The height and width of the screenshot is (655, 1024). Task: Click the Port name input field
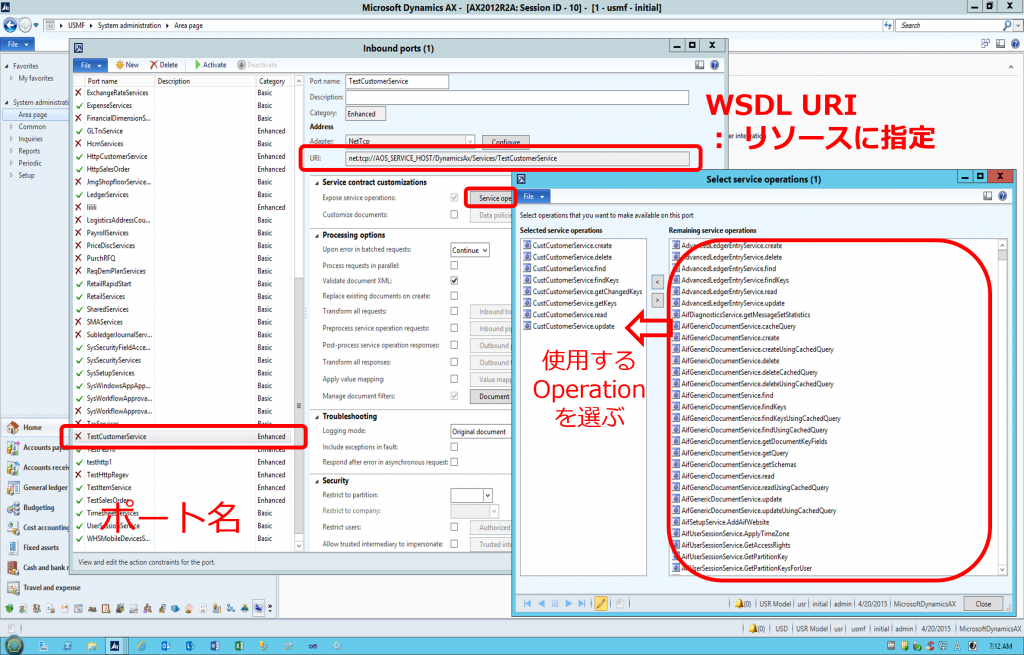[396, 81]
